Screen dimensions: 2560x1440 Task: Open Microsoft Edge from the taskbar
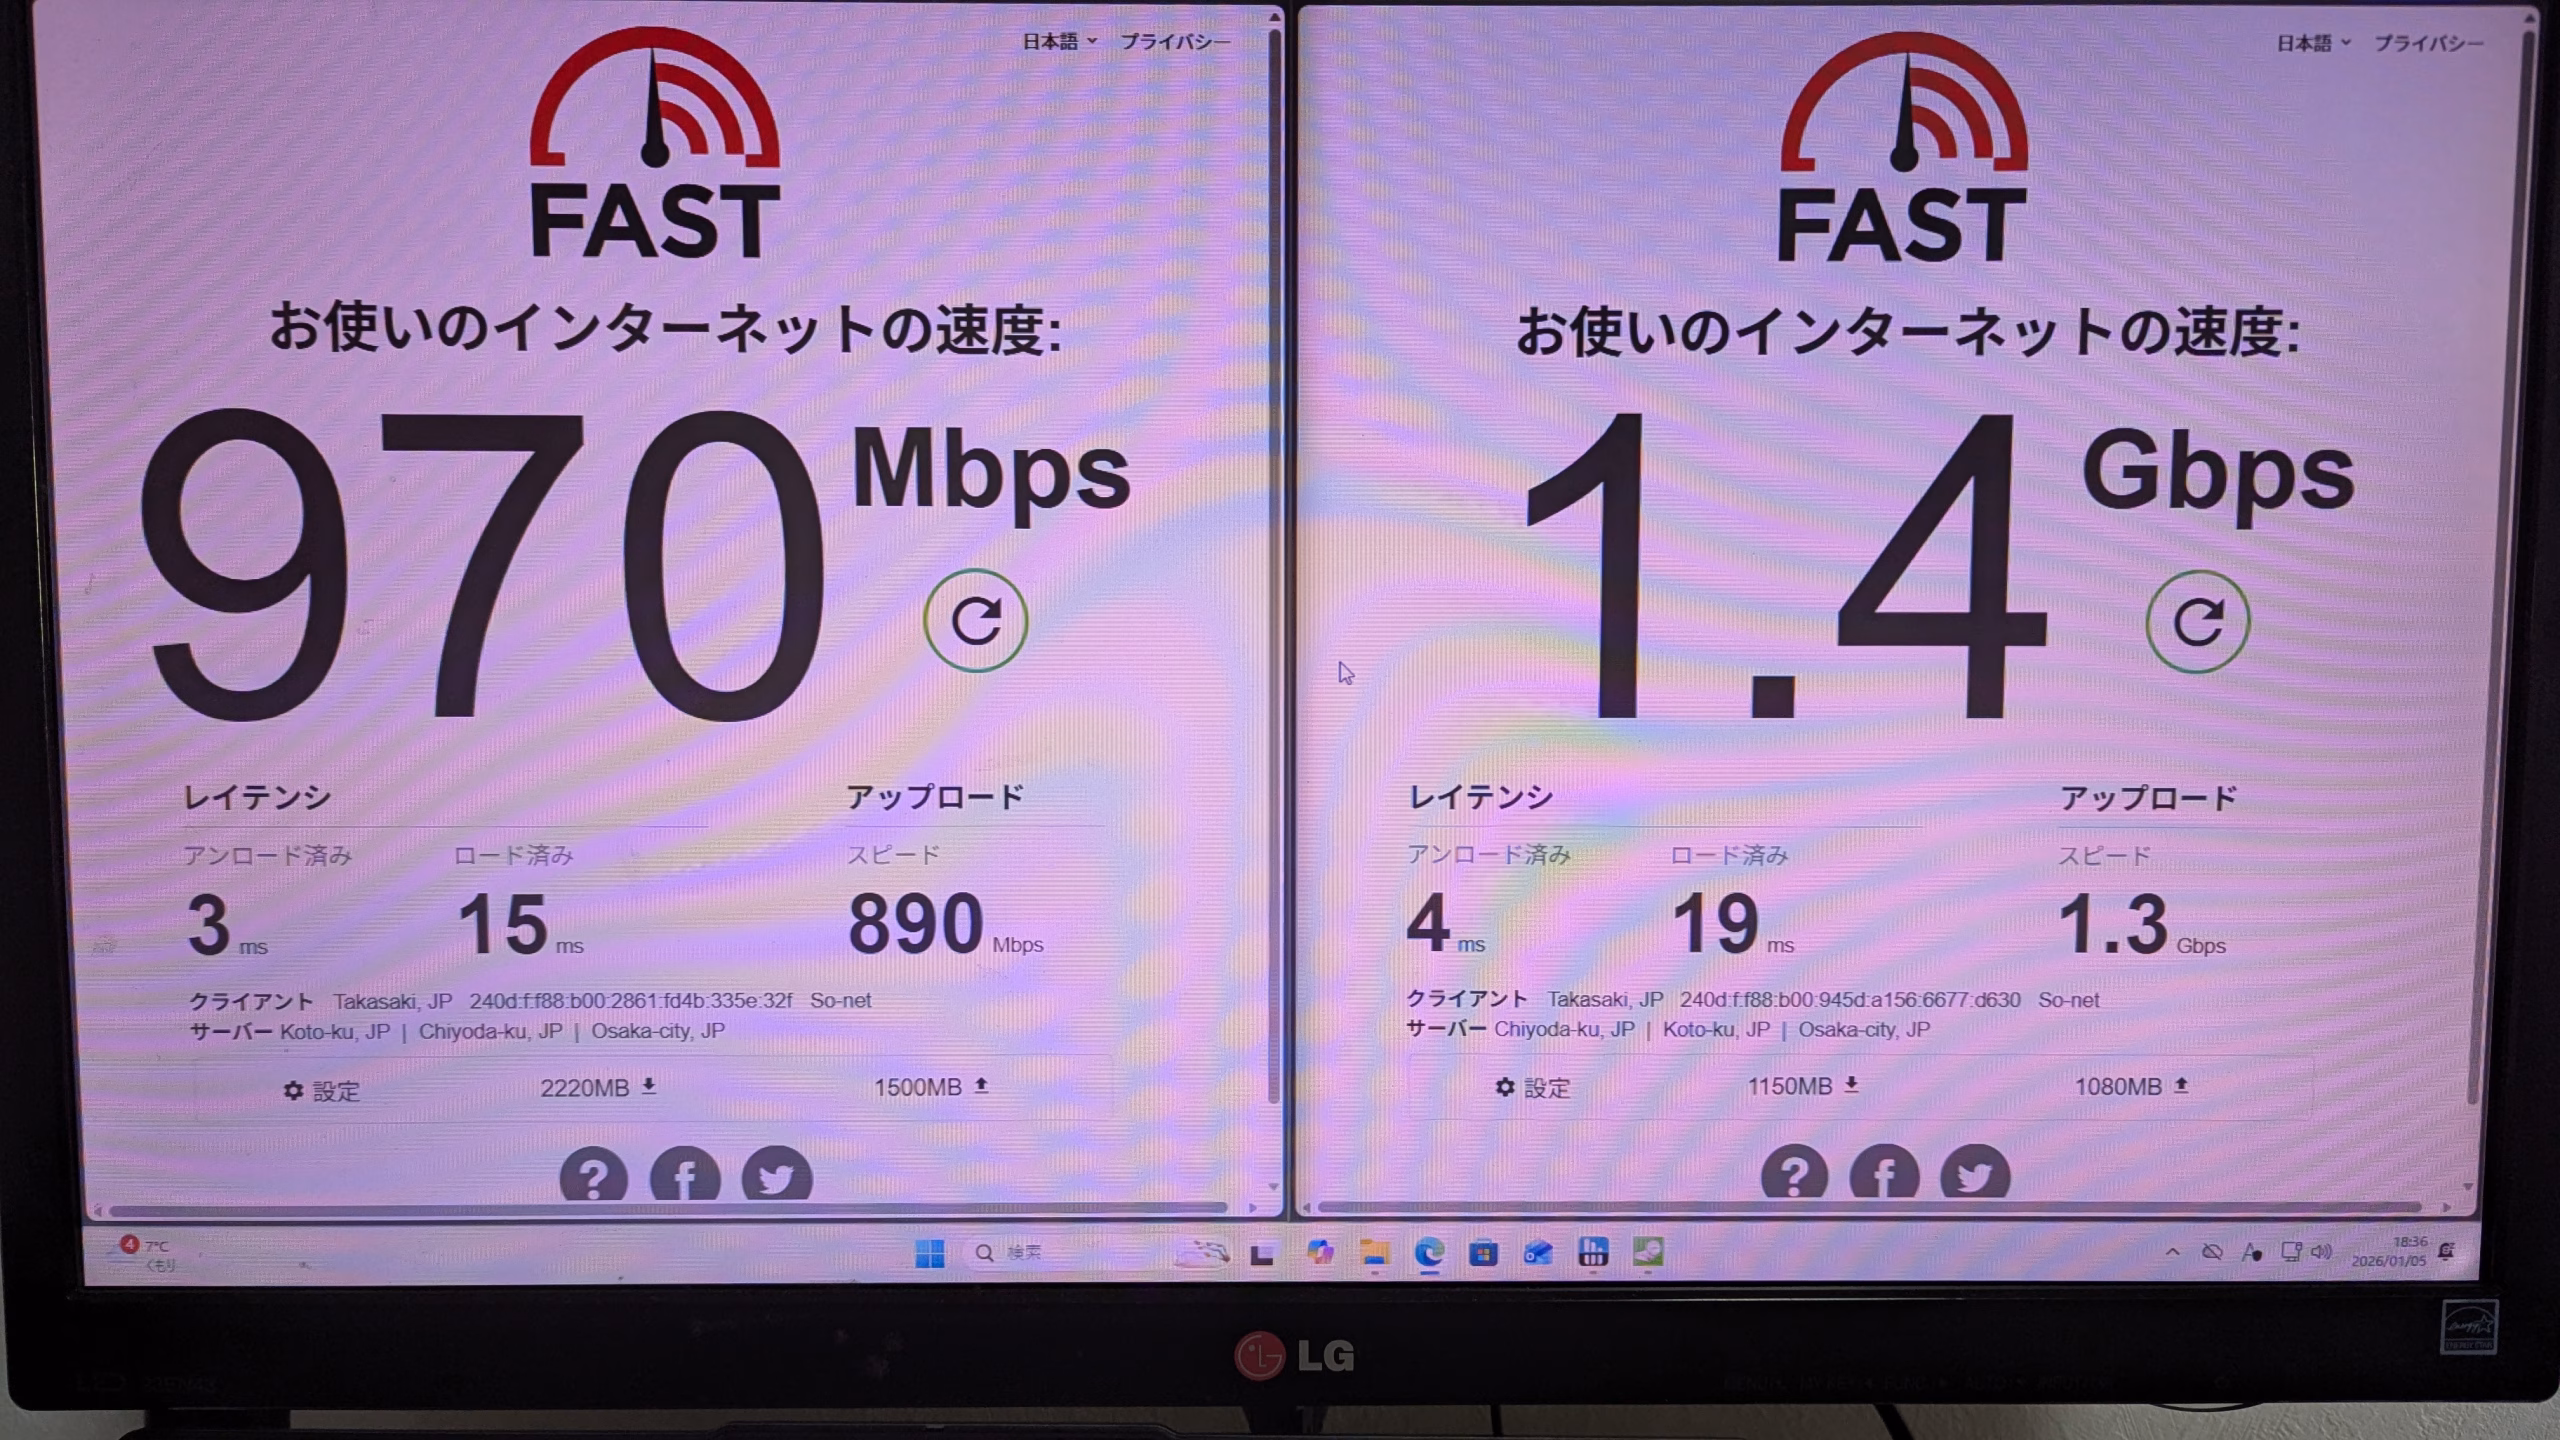pyautogui.click(x=1429, y=1253)
